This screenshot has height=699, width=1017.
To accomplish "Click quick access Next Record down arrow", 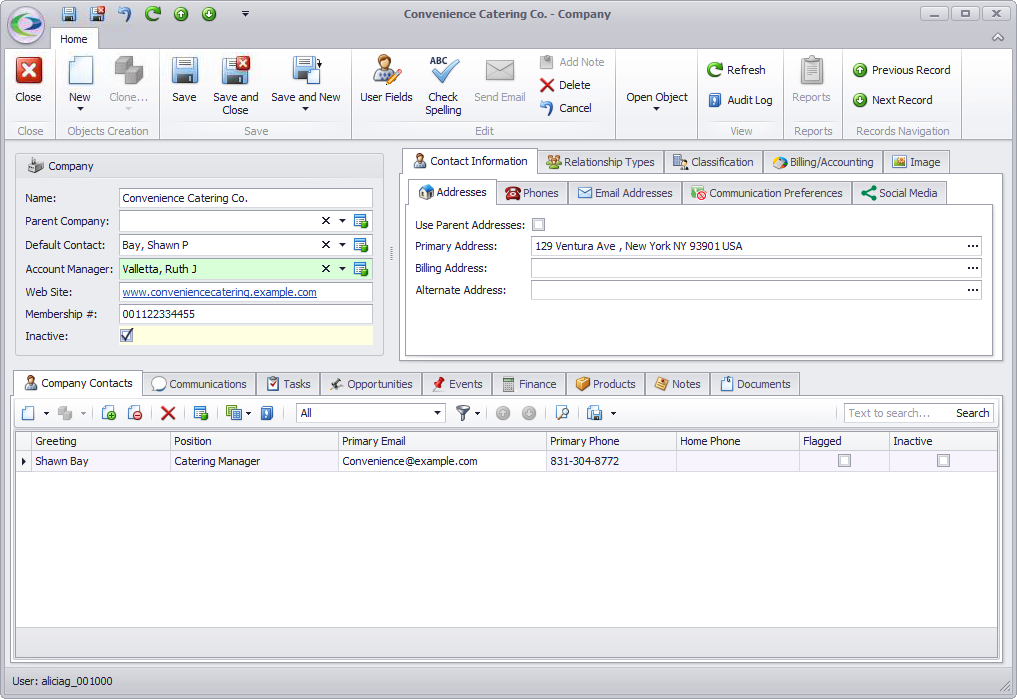I will [209, 14].
